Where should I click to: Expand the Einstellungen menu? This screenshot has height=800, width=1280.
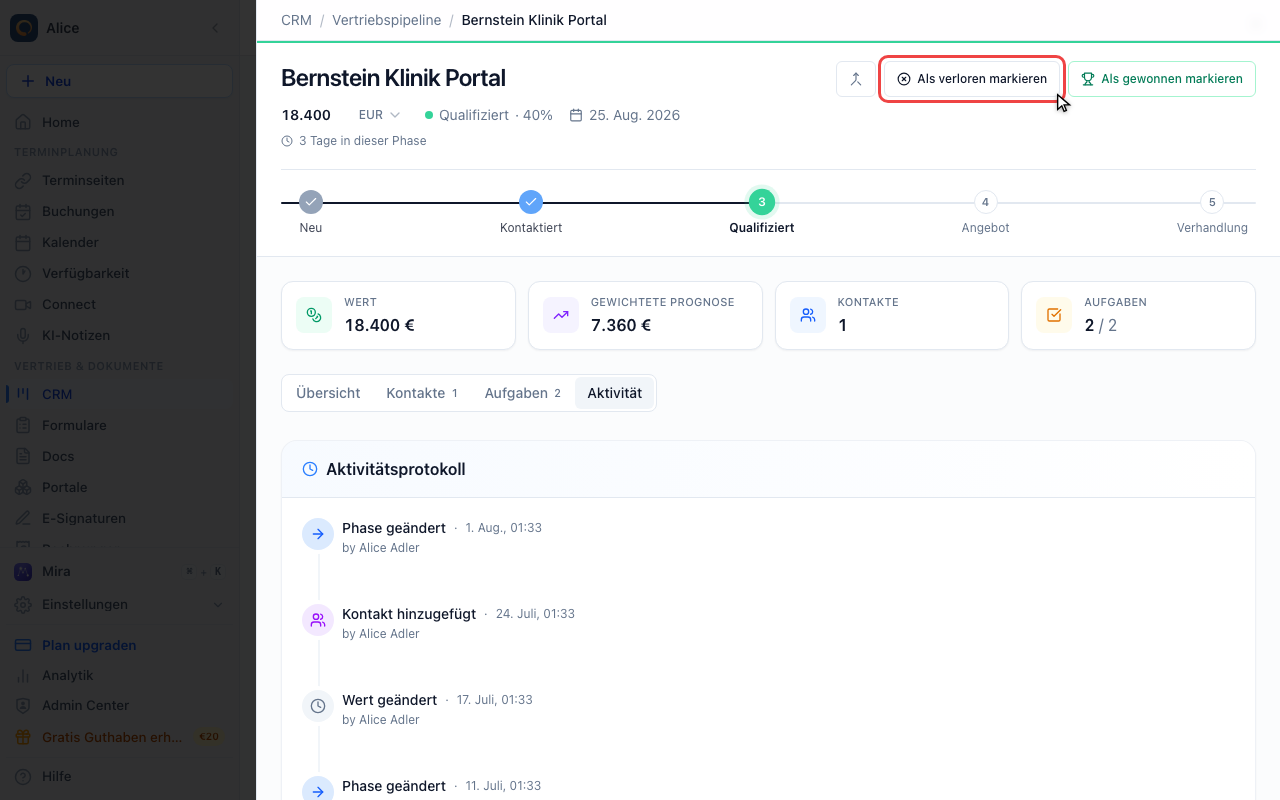(119, 605)
